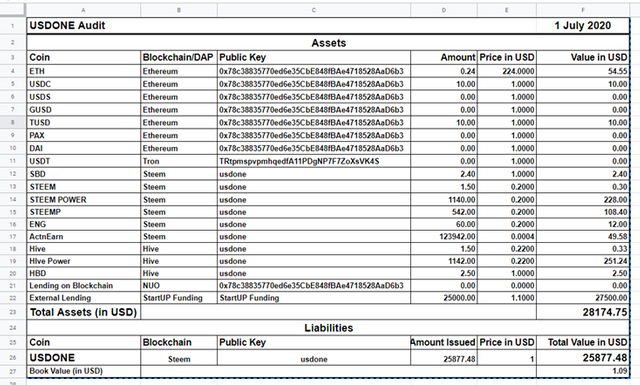
Task: Click the '1 July 2020' date cell
Action: pyautogui.click(x=582, y=26)
